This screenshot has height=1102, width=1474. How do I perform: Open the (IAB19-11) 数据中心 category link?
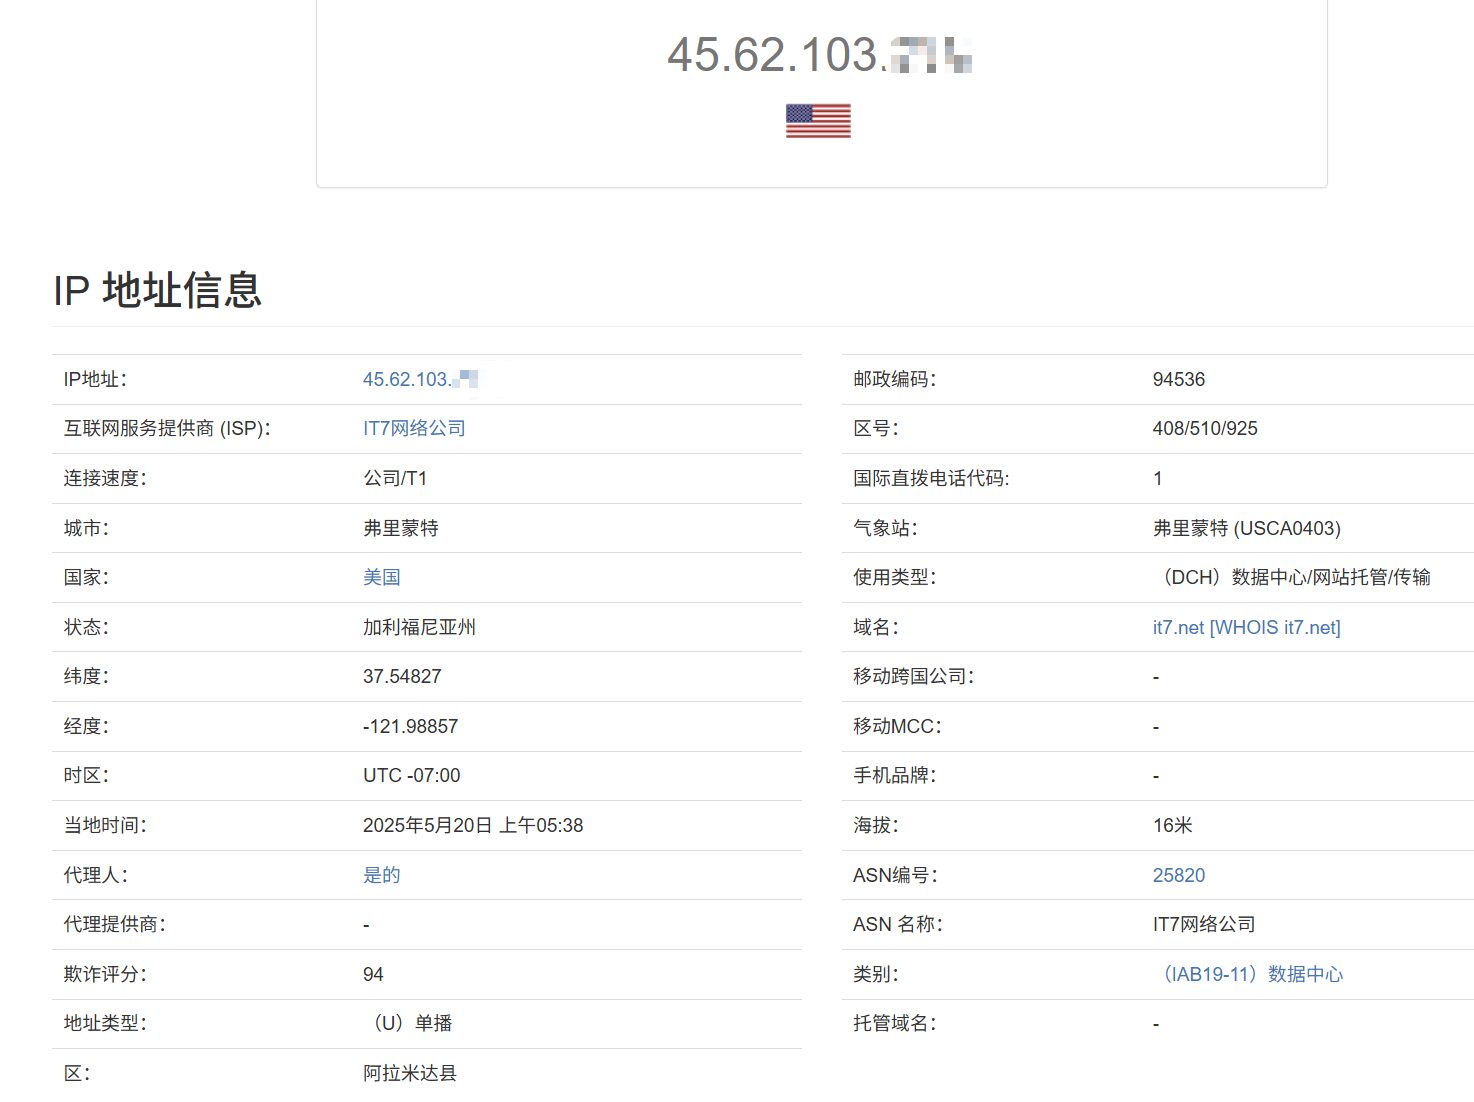pyautogui.click(x=1249, y=974)
